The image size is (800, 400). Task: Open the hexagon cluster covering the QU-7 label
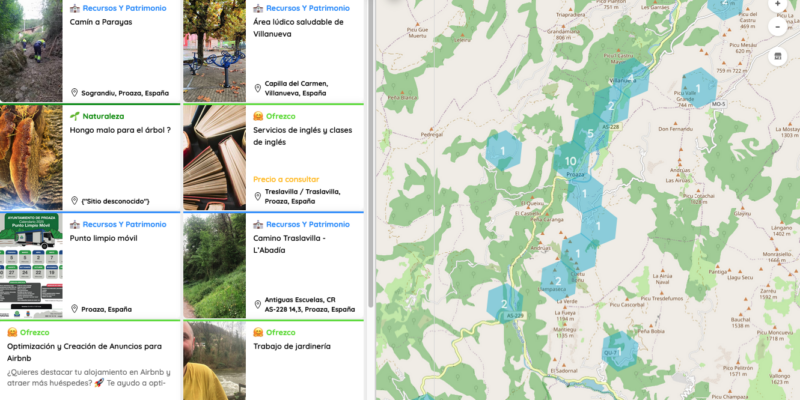click(620, 351)
